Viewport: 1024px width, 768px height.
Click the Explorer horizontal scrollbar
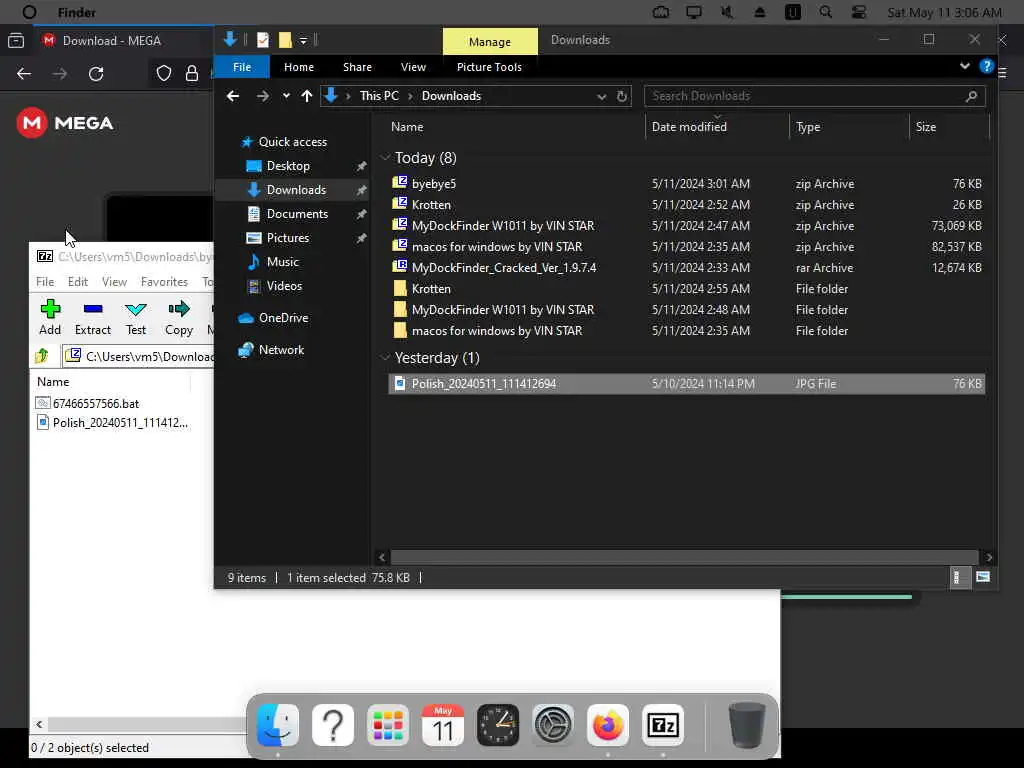click(684, 557)
